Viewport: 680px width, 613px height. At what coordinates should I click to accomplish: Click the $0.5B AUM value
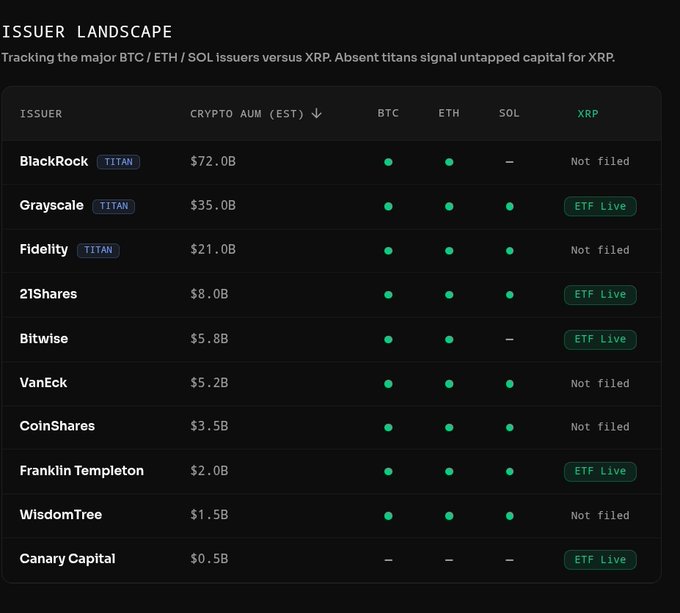click(209, 559)
